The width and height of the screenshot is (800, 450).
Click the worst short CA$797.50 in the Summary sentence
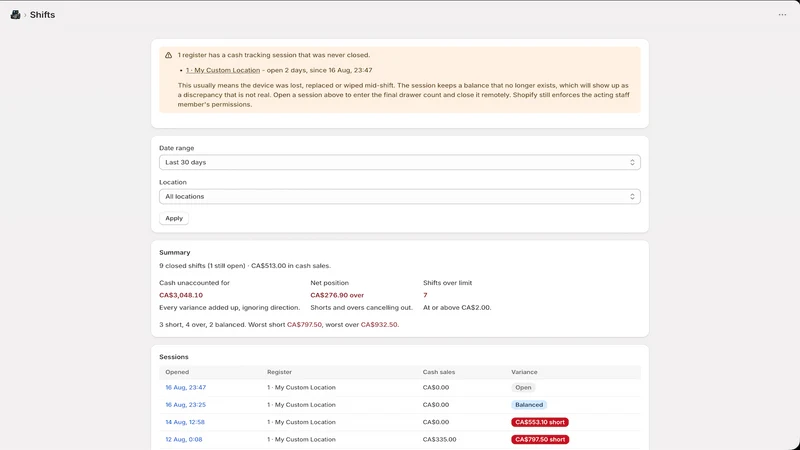pos(305,324)
